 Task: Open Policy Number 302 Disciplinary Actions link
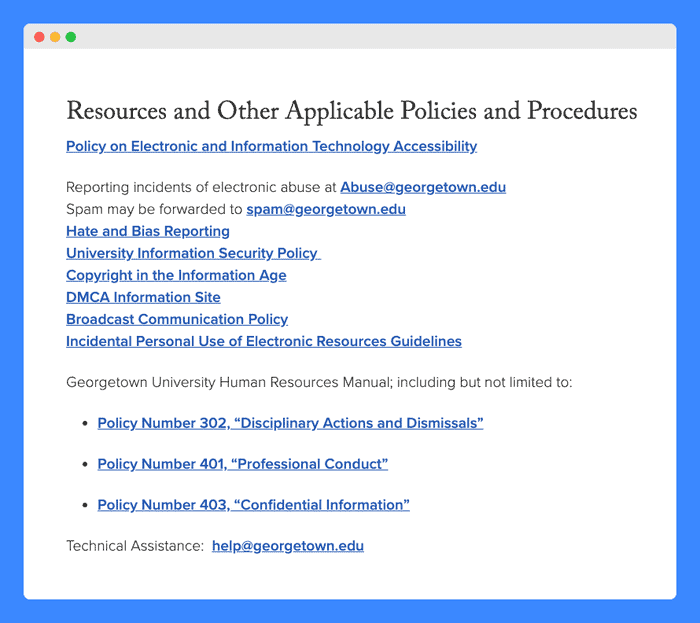click(290, 423)
